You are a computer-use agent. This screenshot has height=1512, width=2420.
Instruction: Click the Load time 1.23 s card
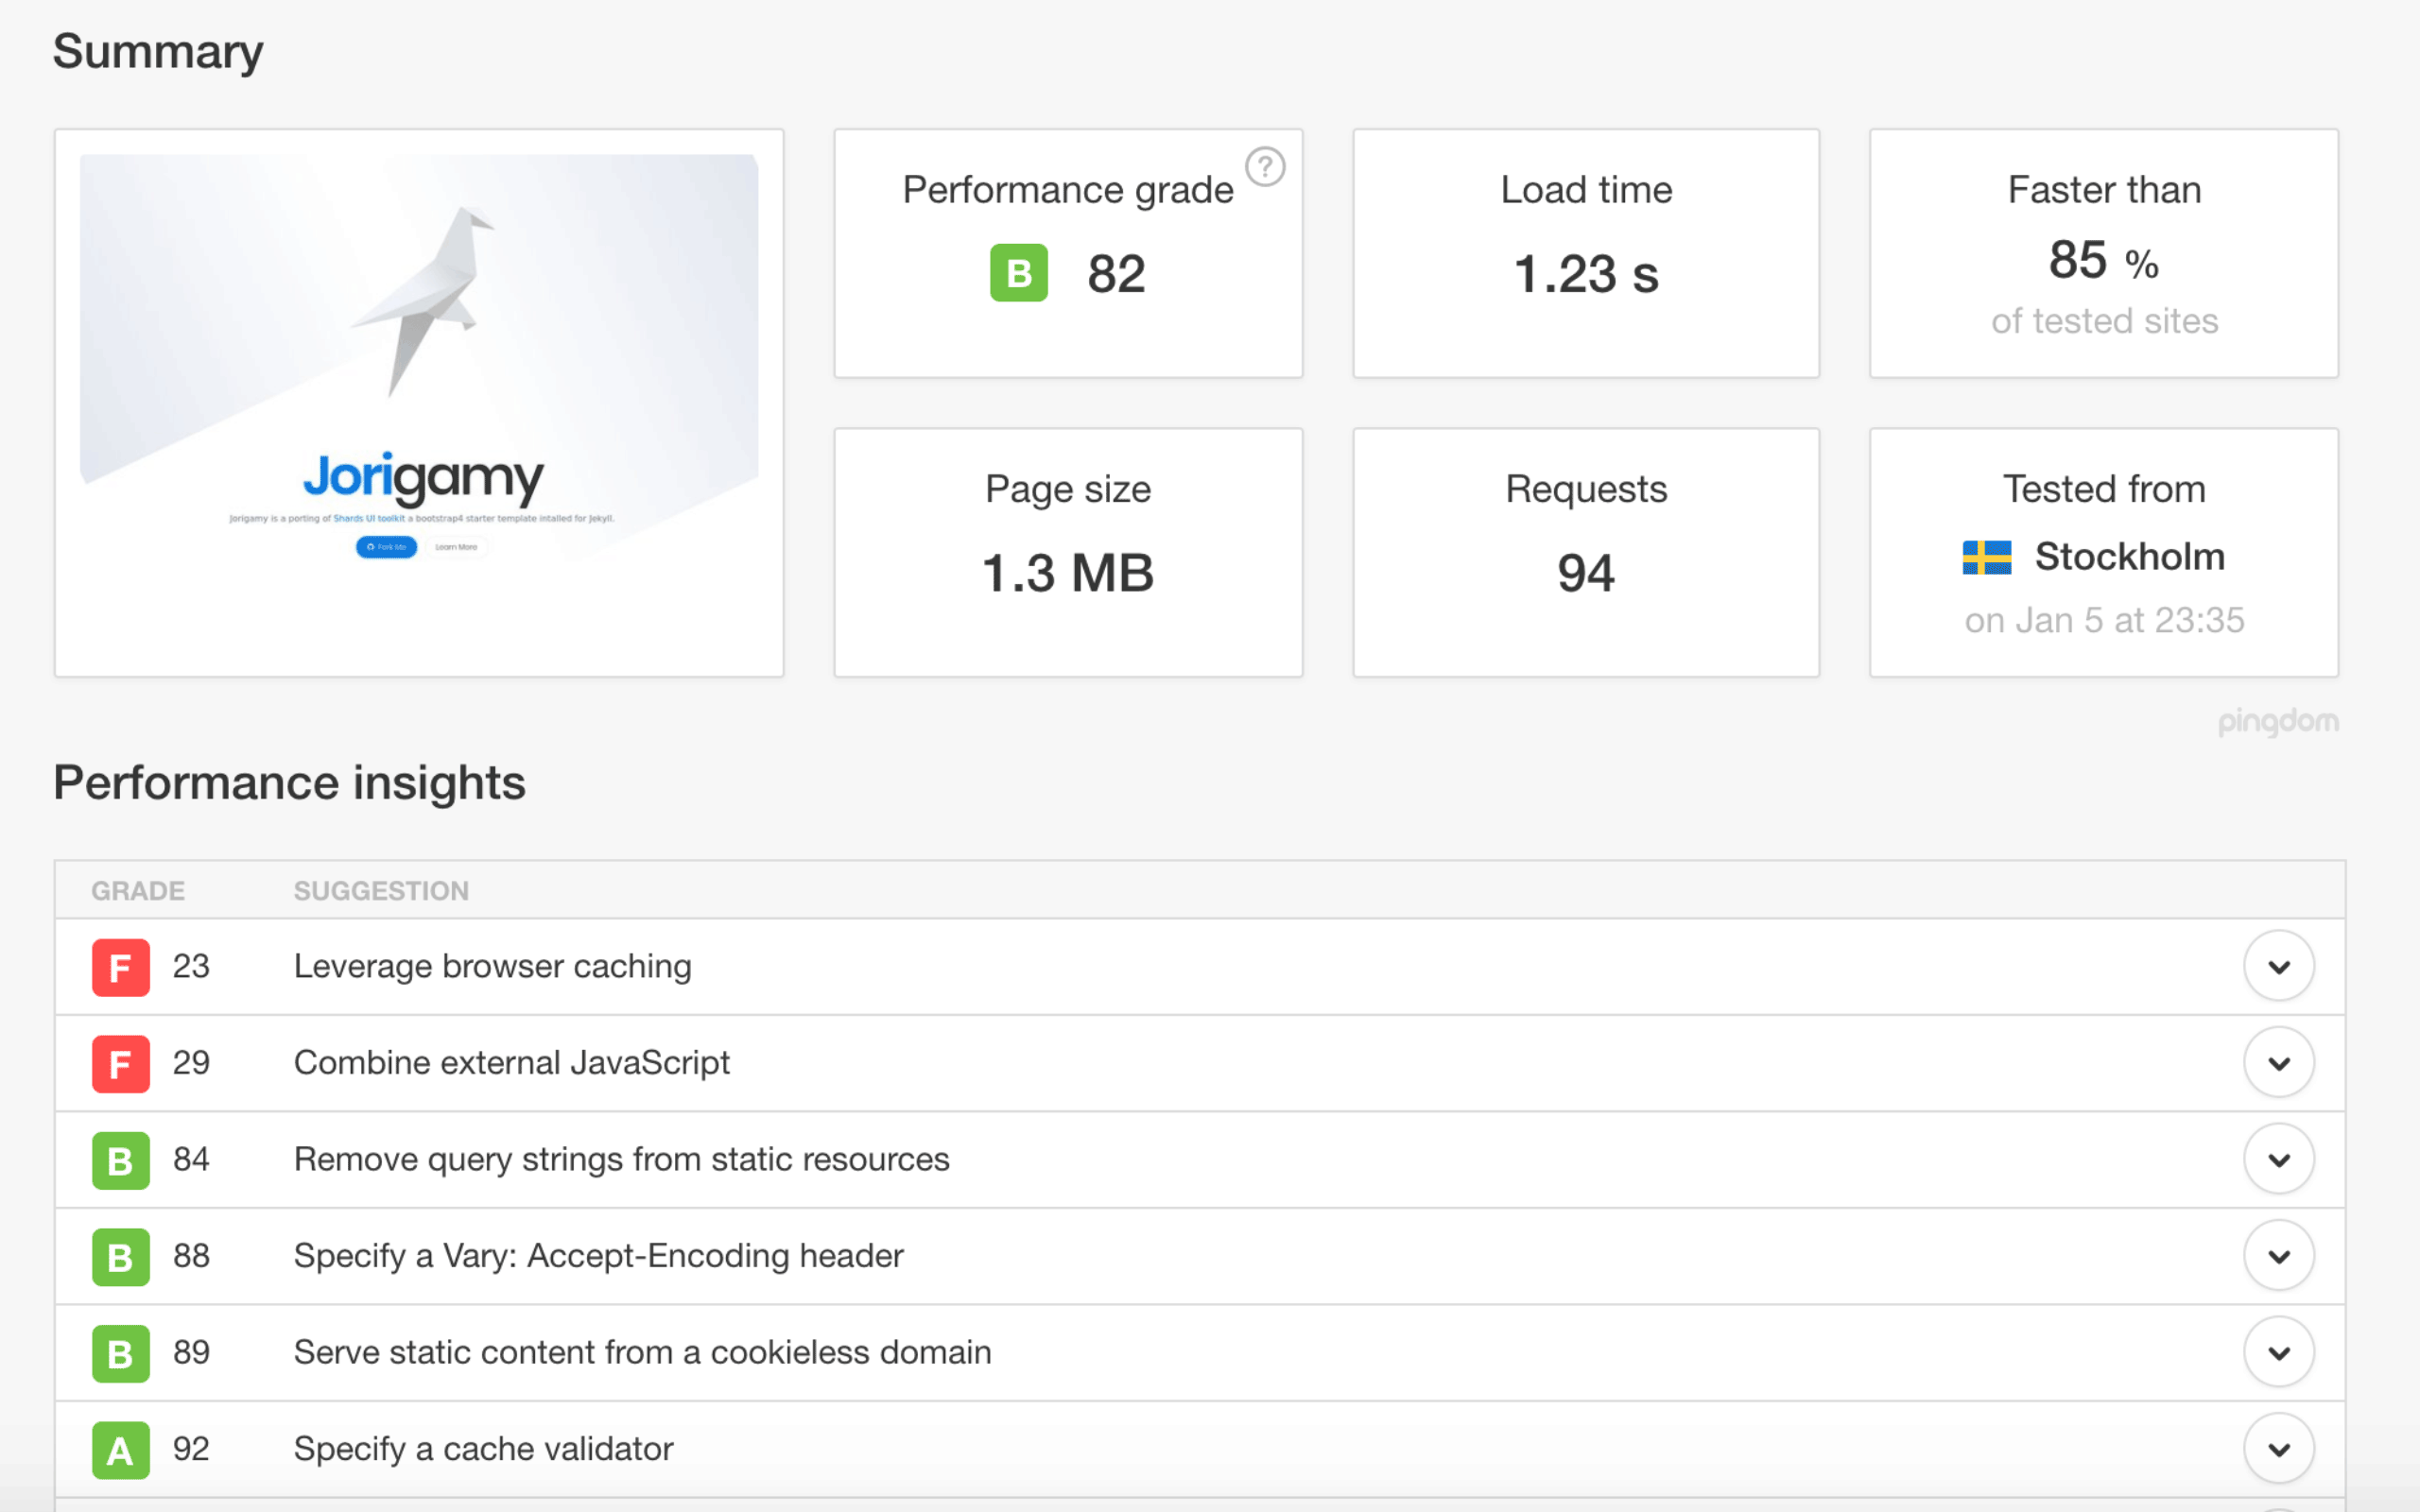[1585, 253]
